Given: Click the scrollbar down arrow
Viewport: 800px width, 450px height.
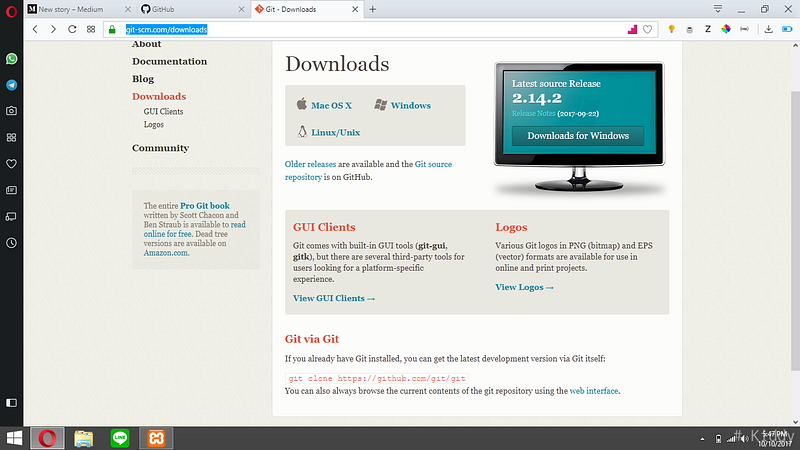Looking at the screenshot, I should (795, 422).
